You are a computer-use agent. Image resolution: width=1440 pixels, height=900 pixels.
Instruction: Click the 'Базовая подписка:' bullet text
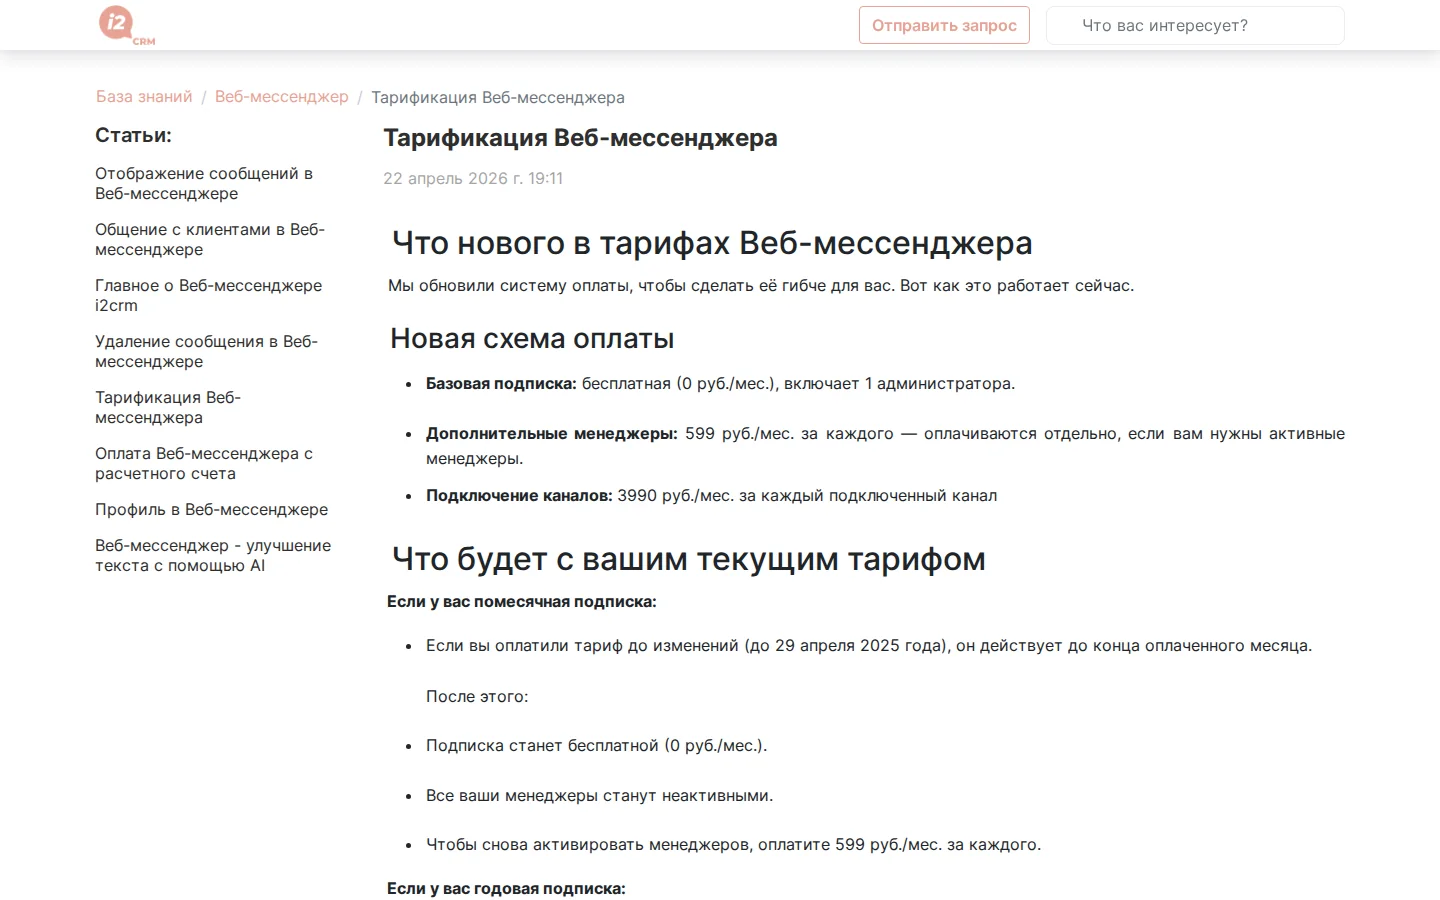[x=501, y=383]
